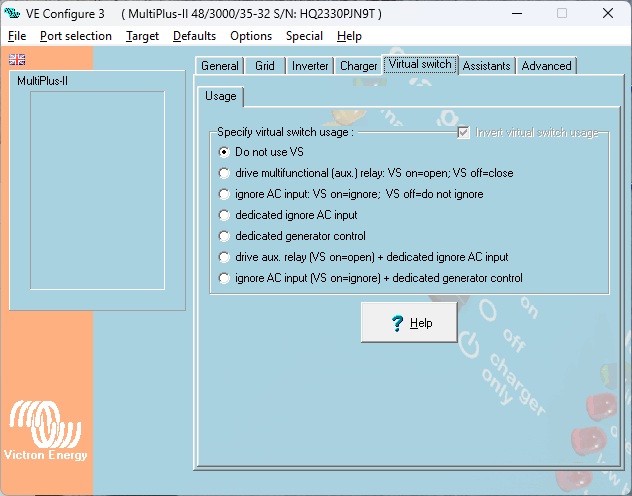Screen dimensions: 632x496
Task: Click the 'MultiPlus-II' label in left panel
Action: pos(42,81)
